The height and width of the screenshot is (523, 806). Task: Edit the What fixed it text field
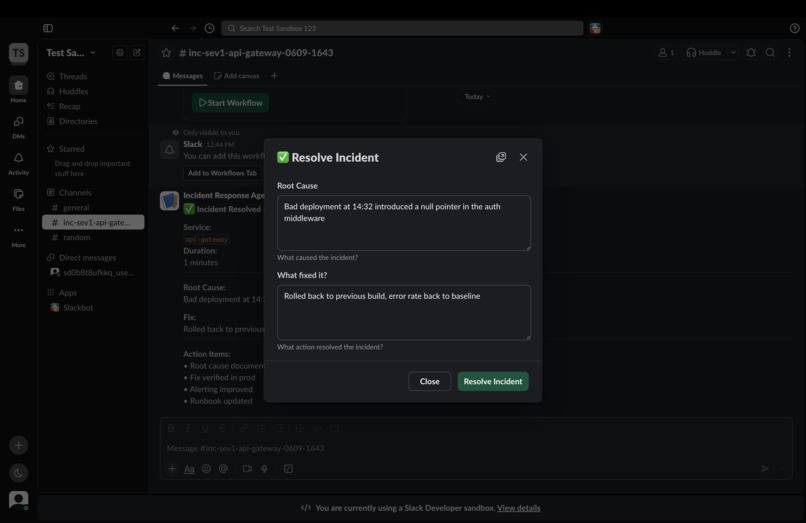[x=404, y=312]
